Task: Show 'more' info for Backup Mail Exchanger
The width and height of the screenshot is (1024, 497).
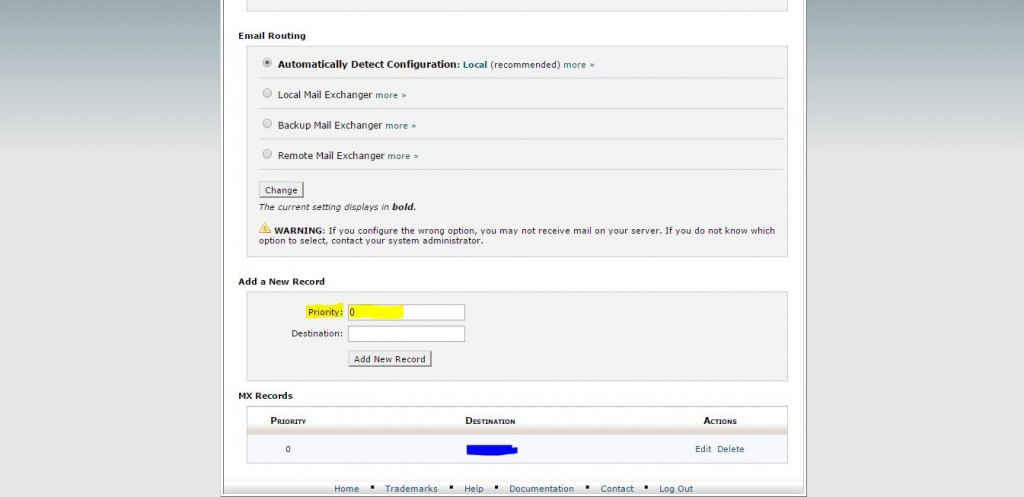Action: click(400, 126)
